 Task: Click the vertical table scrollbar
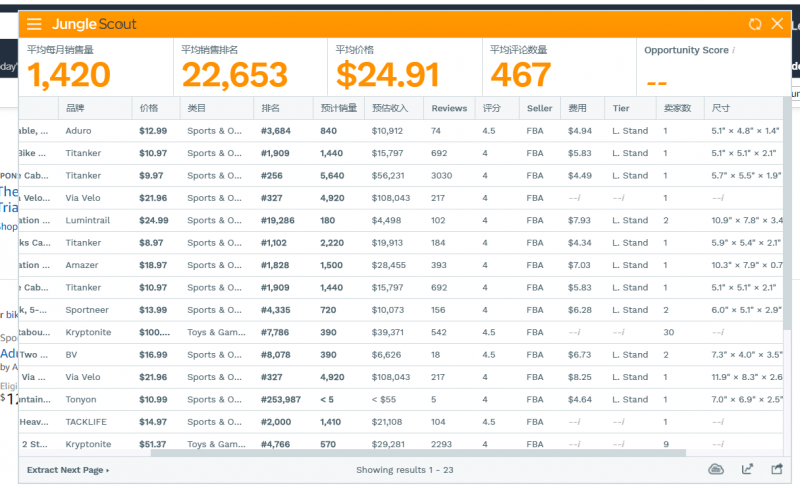pos(787,214)
